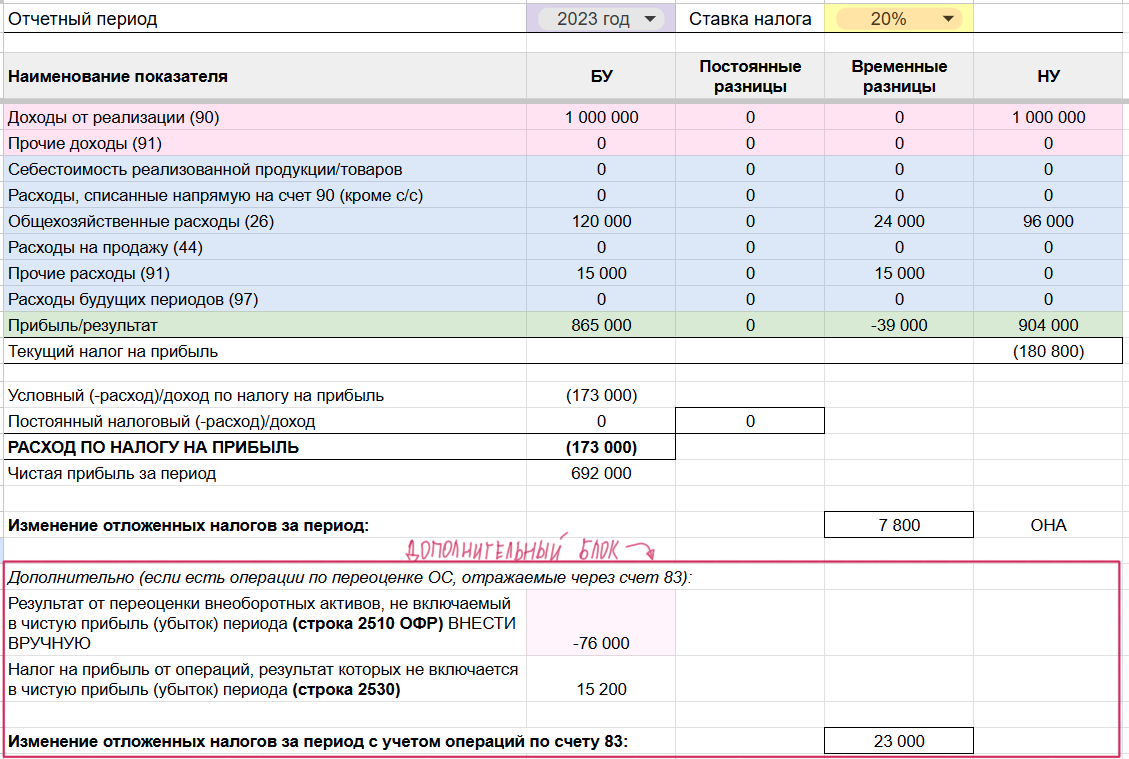Click the bordered 7 800 cell

click(x=899, y=525)
